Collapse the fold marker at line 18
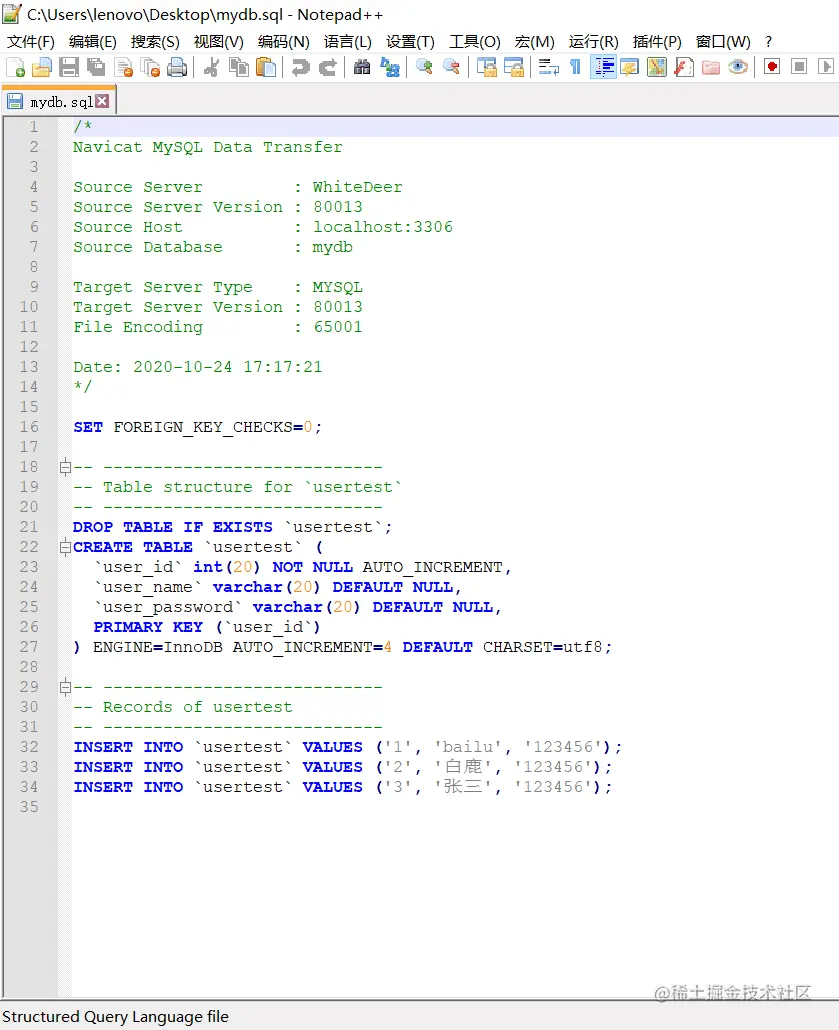The width and height of the screenshot is (839, 1030). tap(65, 467)
